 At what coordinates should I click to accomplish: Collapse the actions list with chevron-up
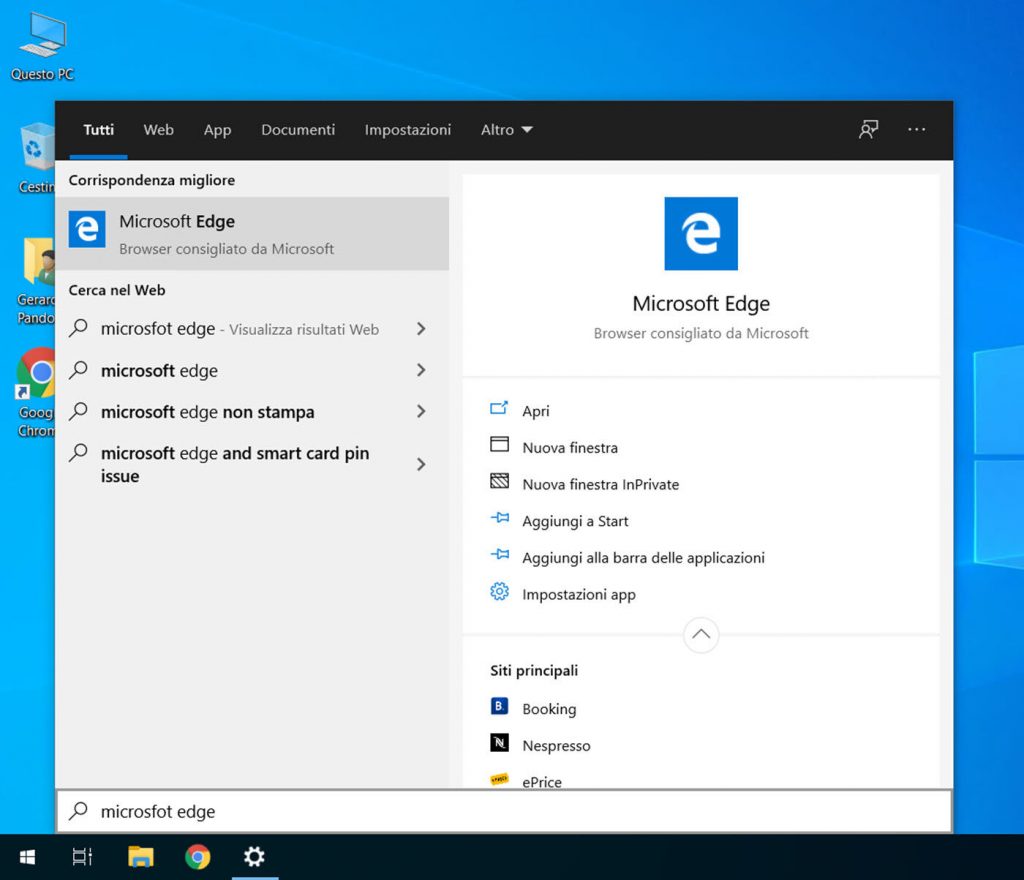(701, 634)
